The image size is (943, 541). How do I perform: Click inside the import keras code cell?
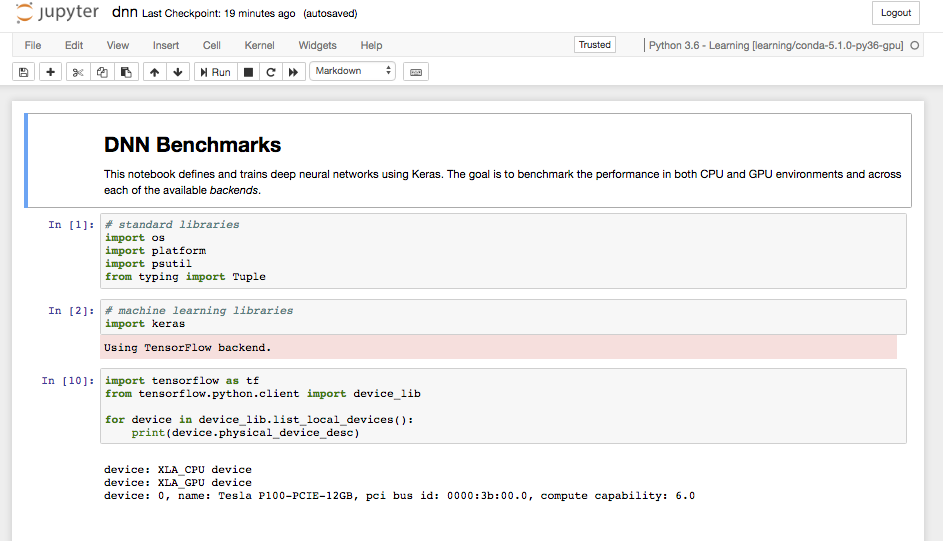503,317
